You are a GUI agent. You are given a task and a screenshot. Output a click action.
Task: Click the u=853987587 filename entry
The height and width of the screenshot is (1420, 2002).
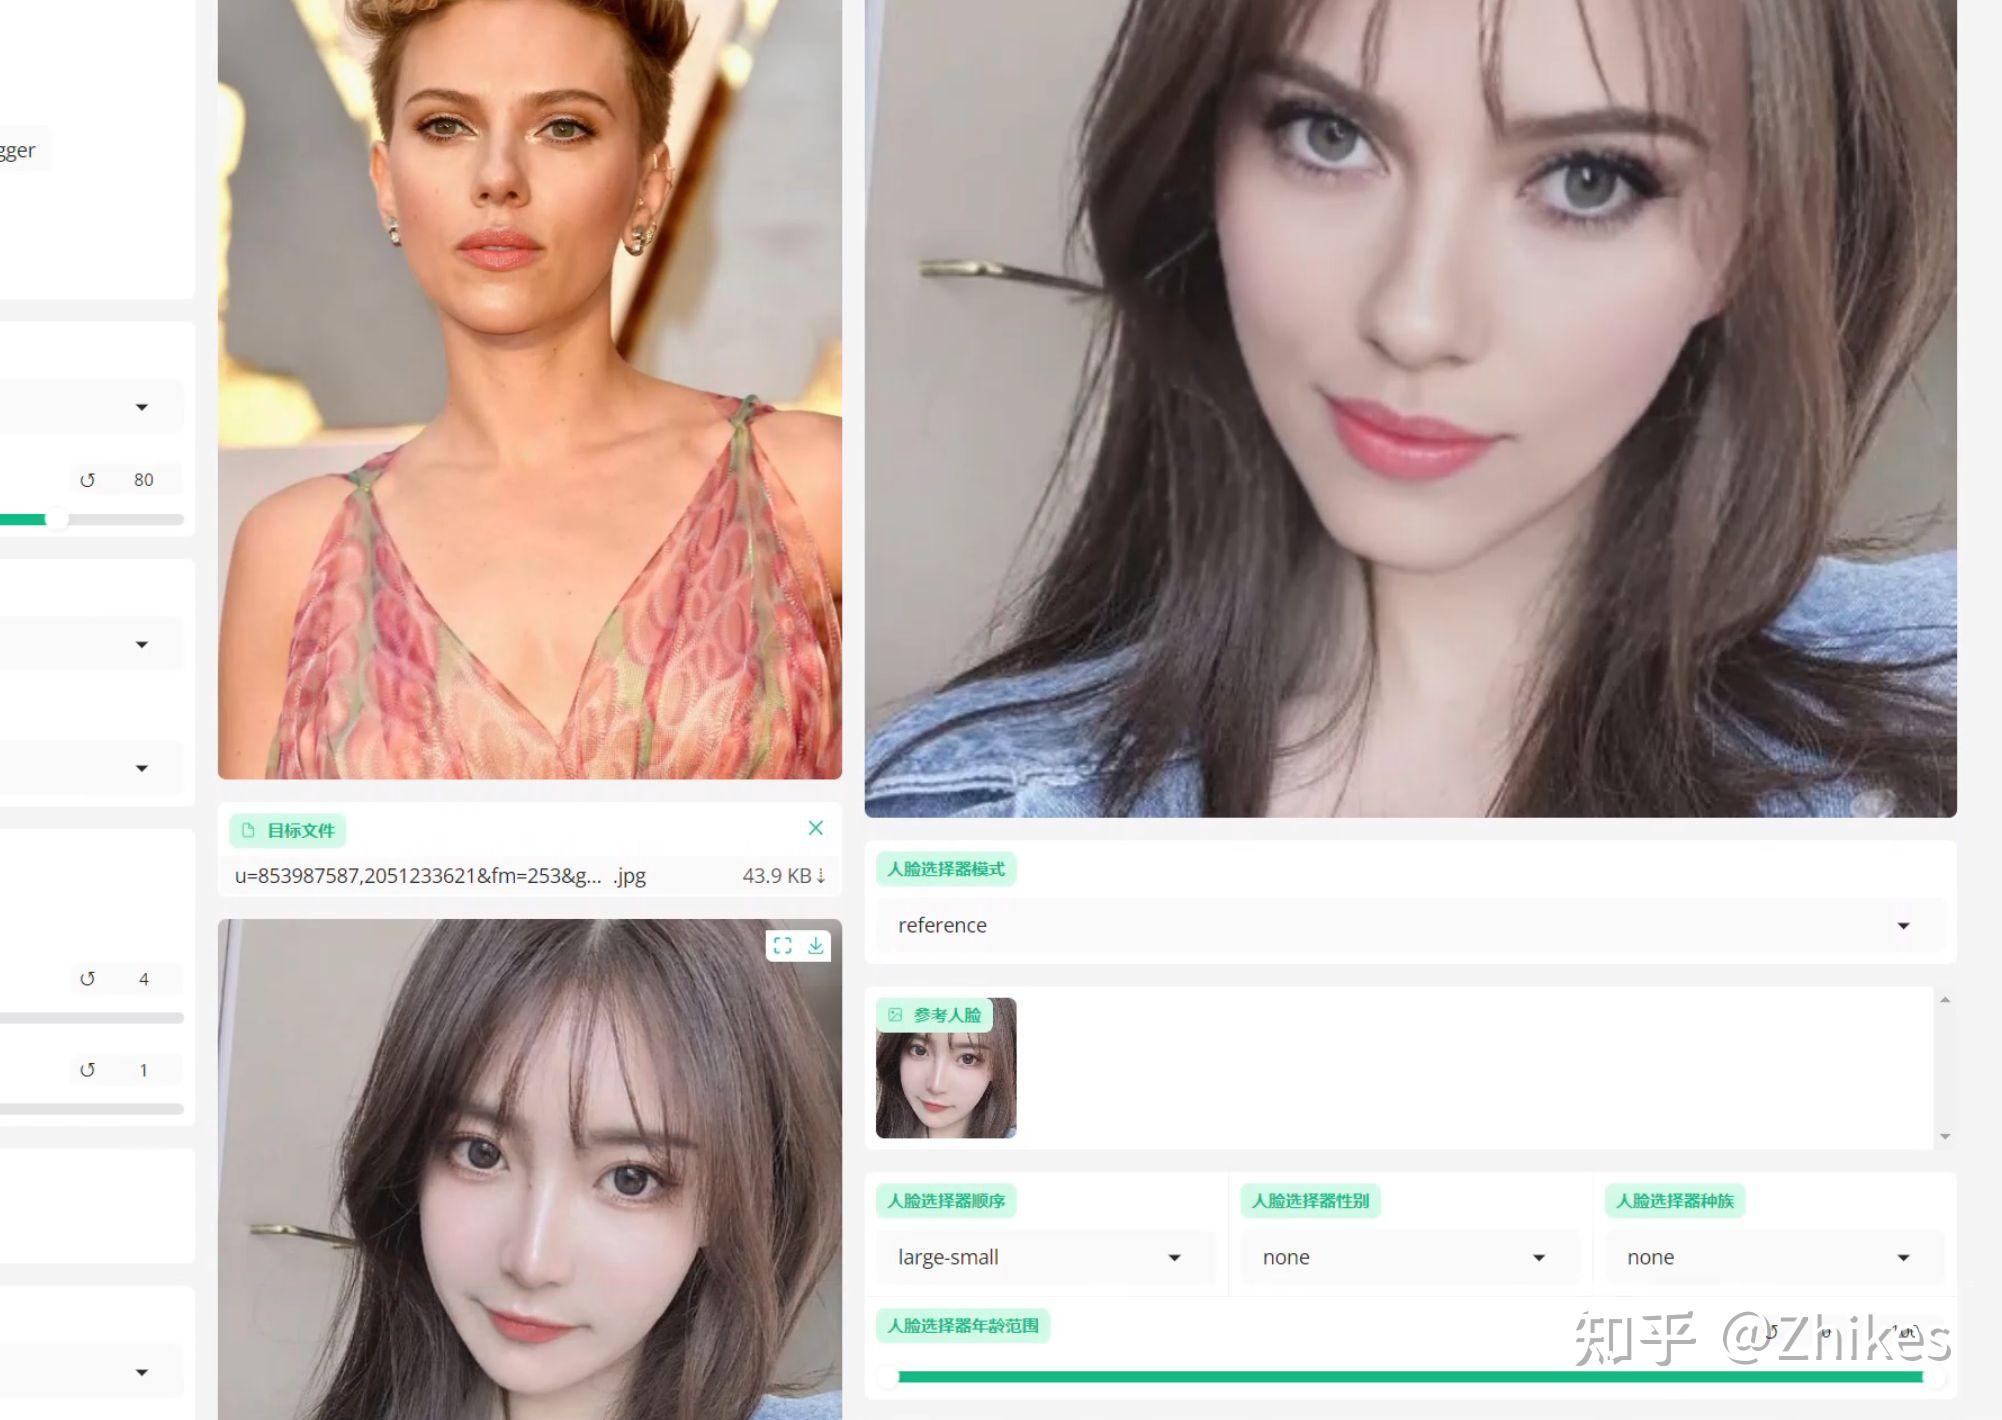420,876
